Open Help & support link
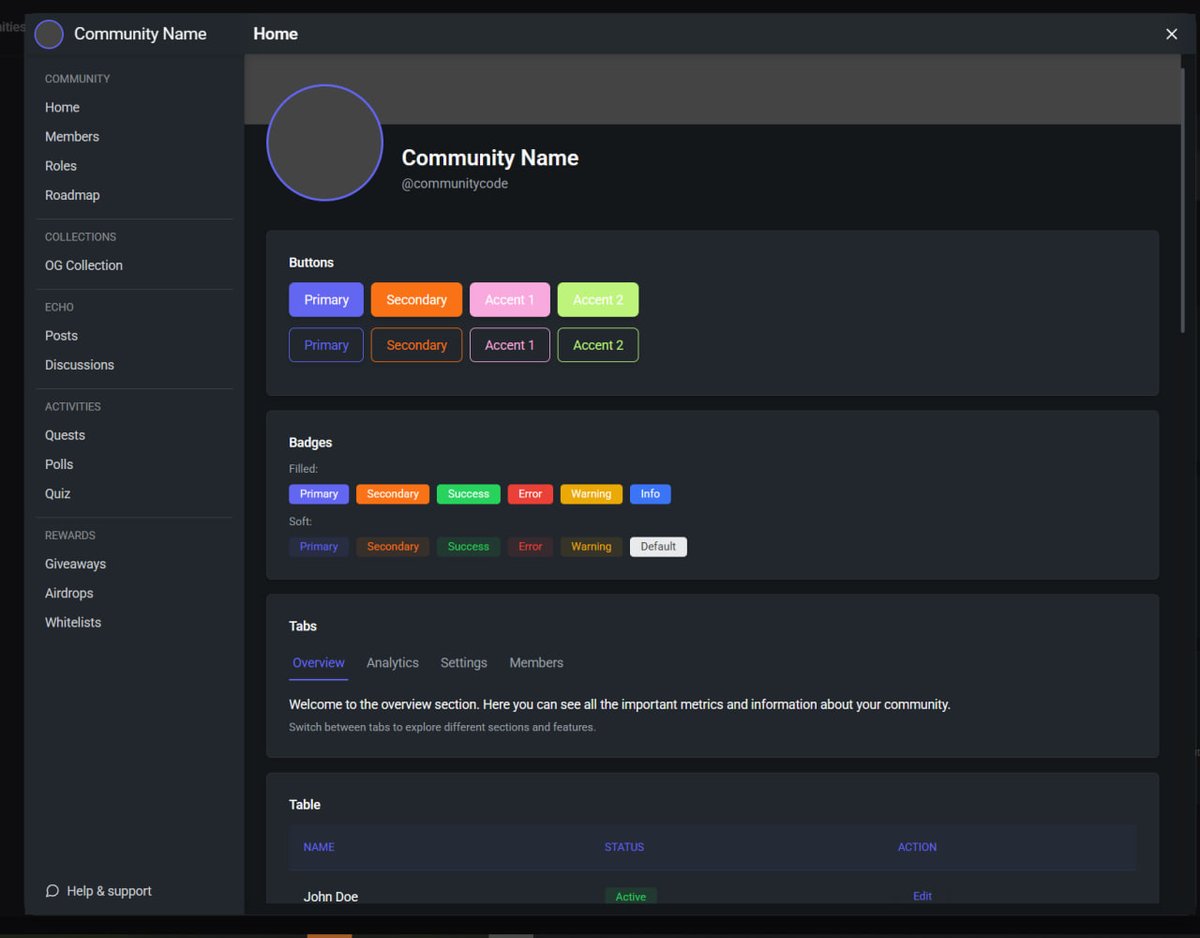Screen dimensions: 1200x938 [x=99, y=891]
